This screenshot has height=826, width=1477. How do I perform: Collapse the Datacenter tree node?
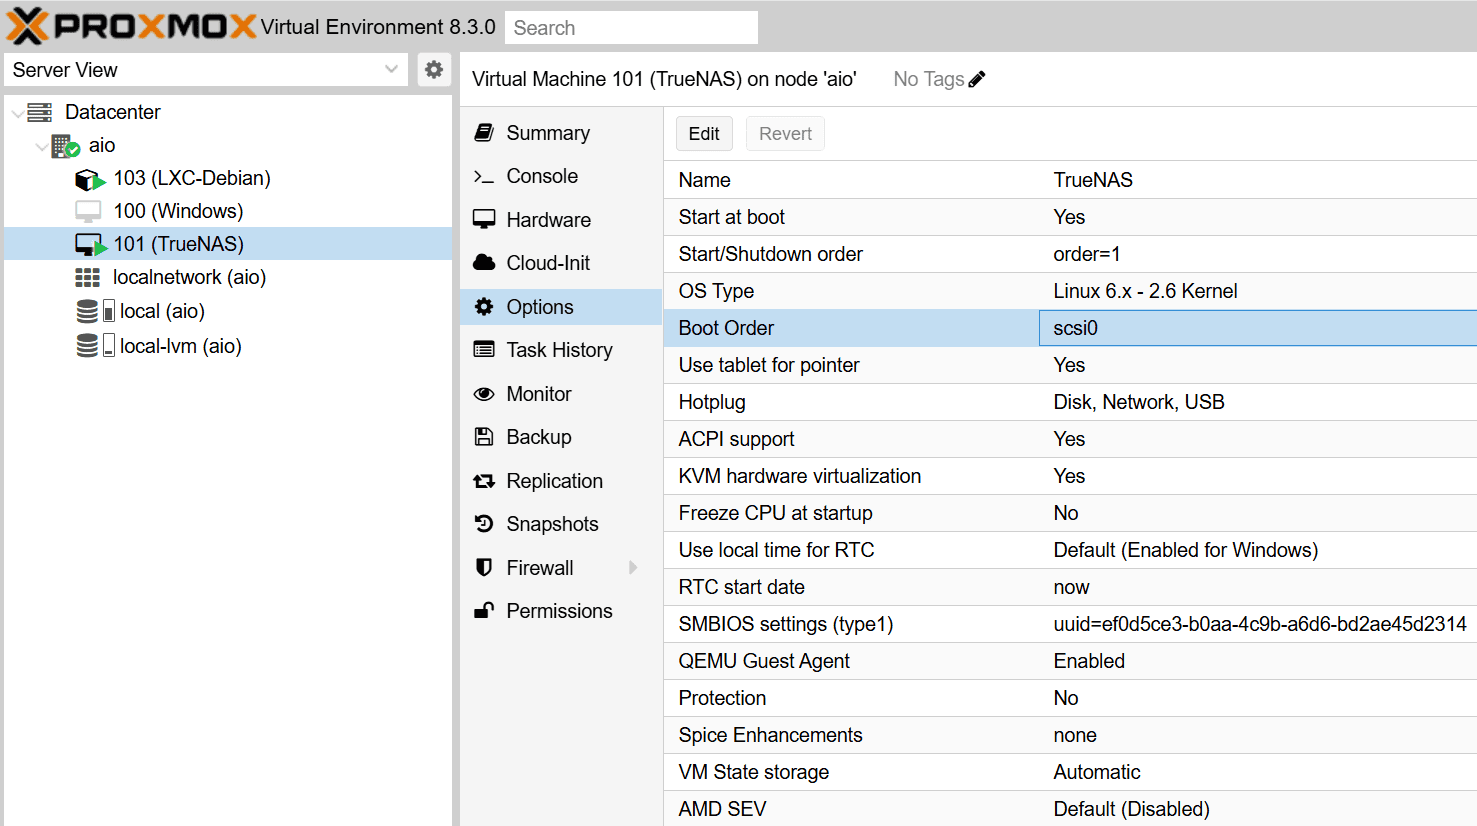[17, 113]
